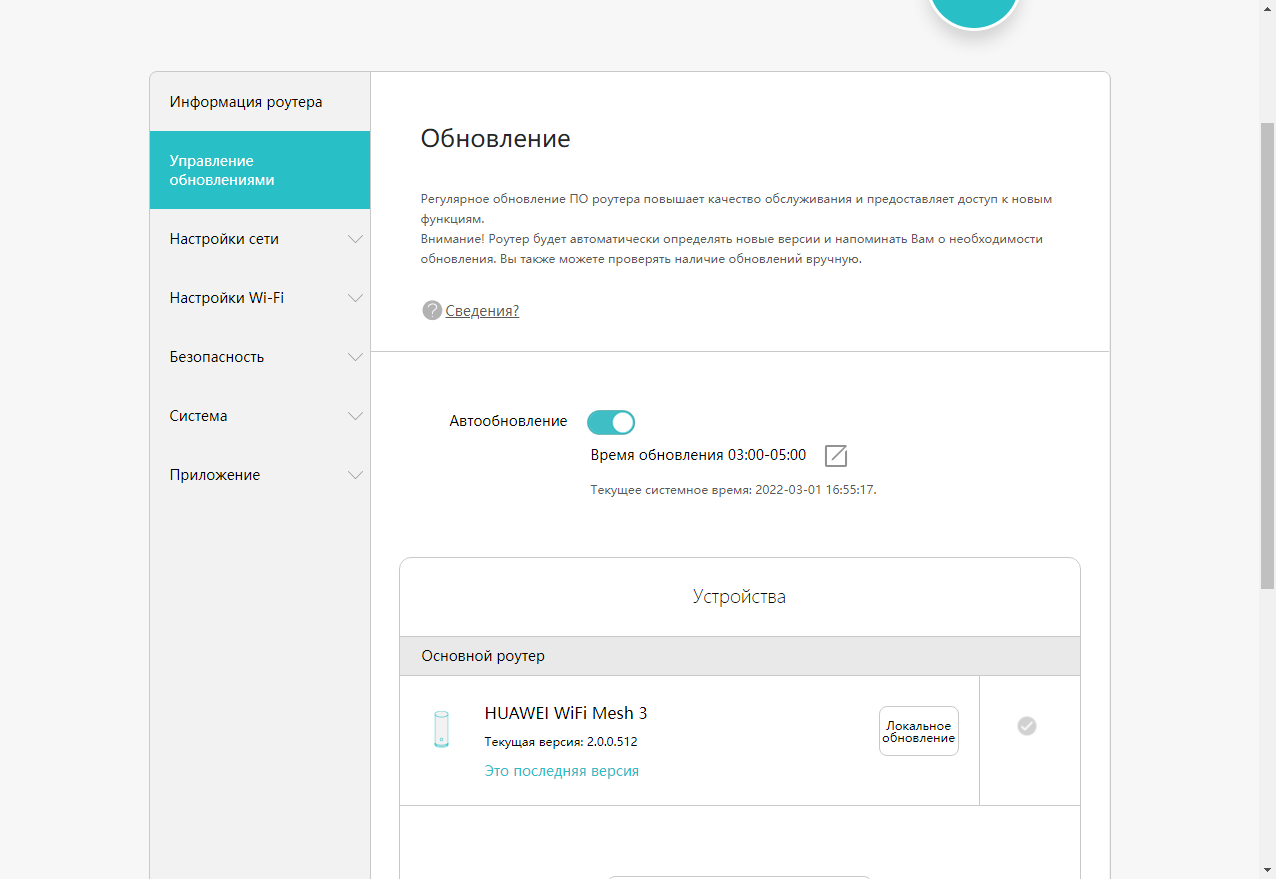
Task: Expand the Настройки Wi-Fi chevron
Action: [355, 298]
